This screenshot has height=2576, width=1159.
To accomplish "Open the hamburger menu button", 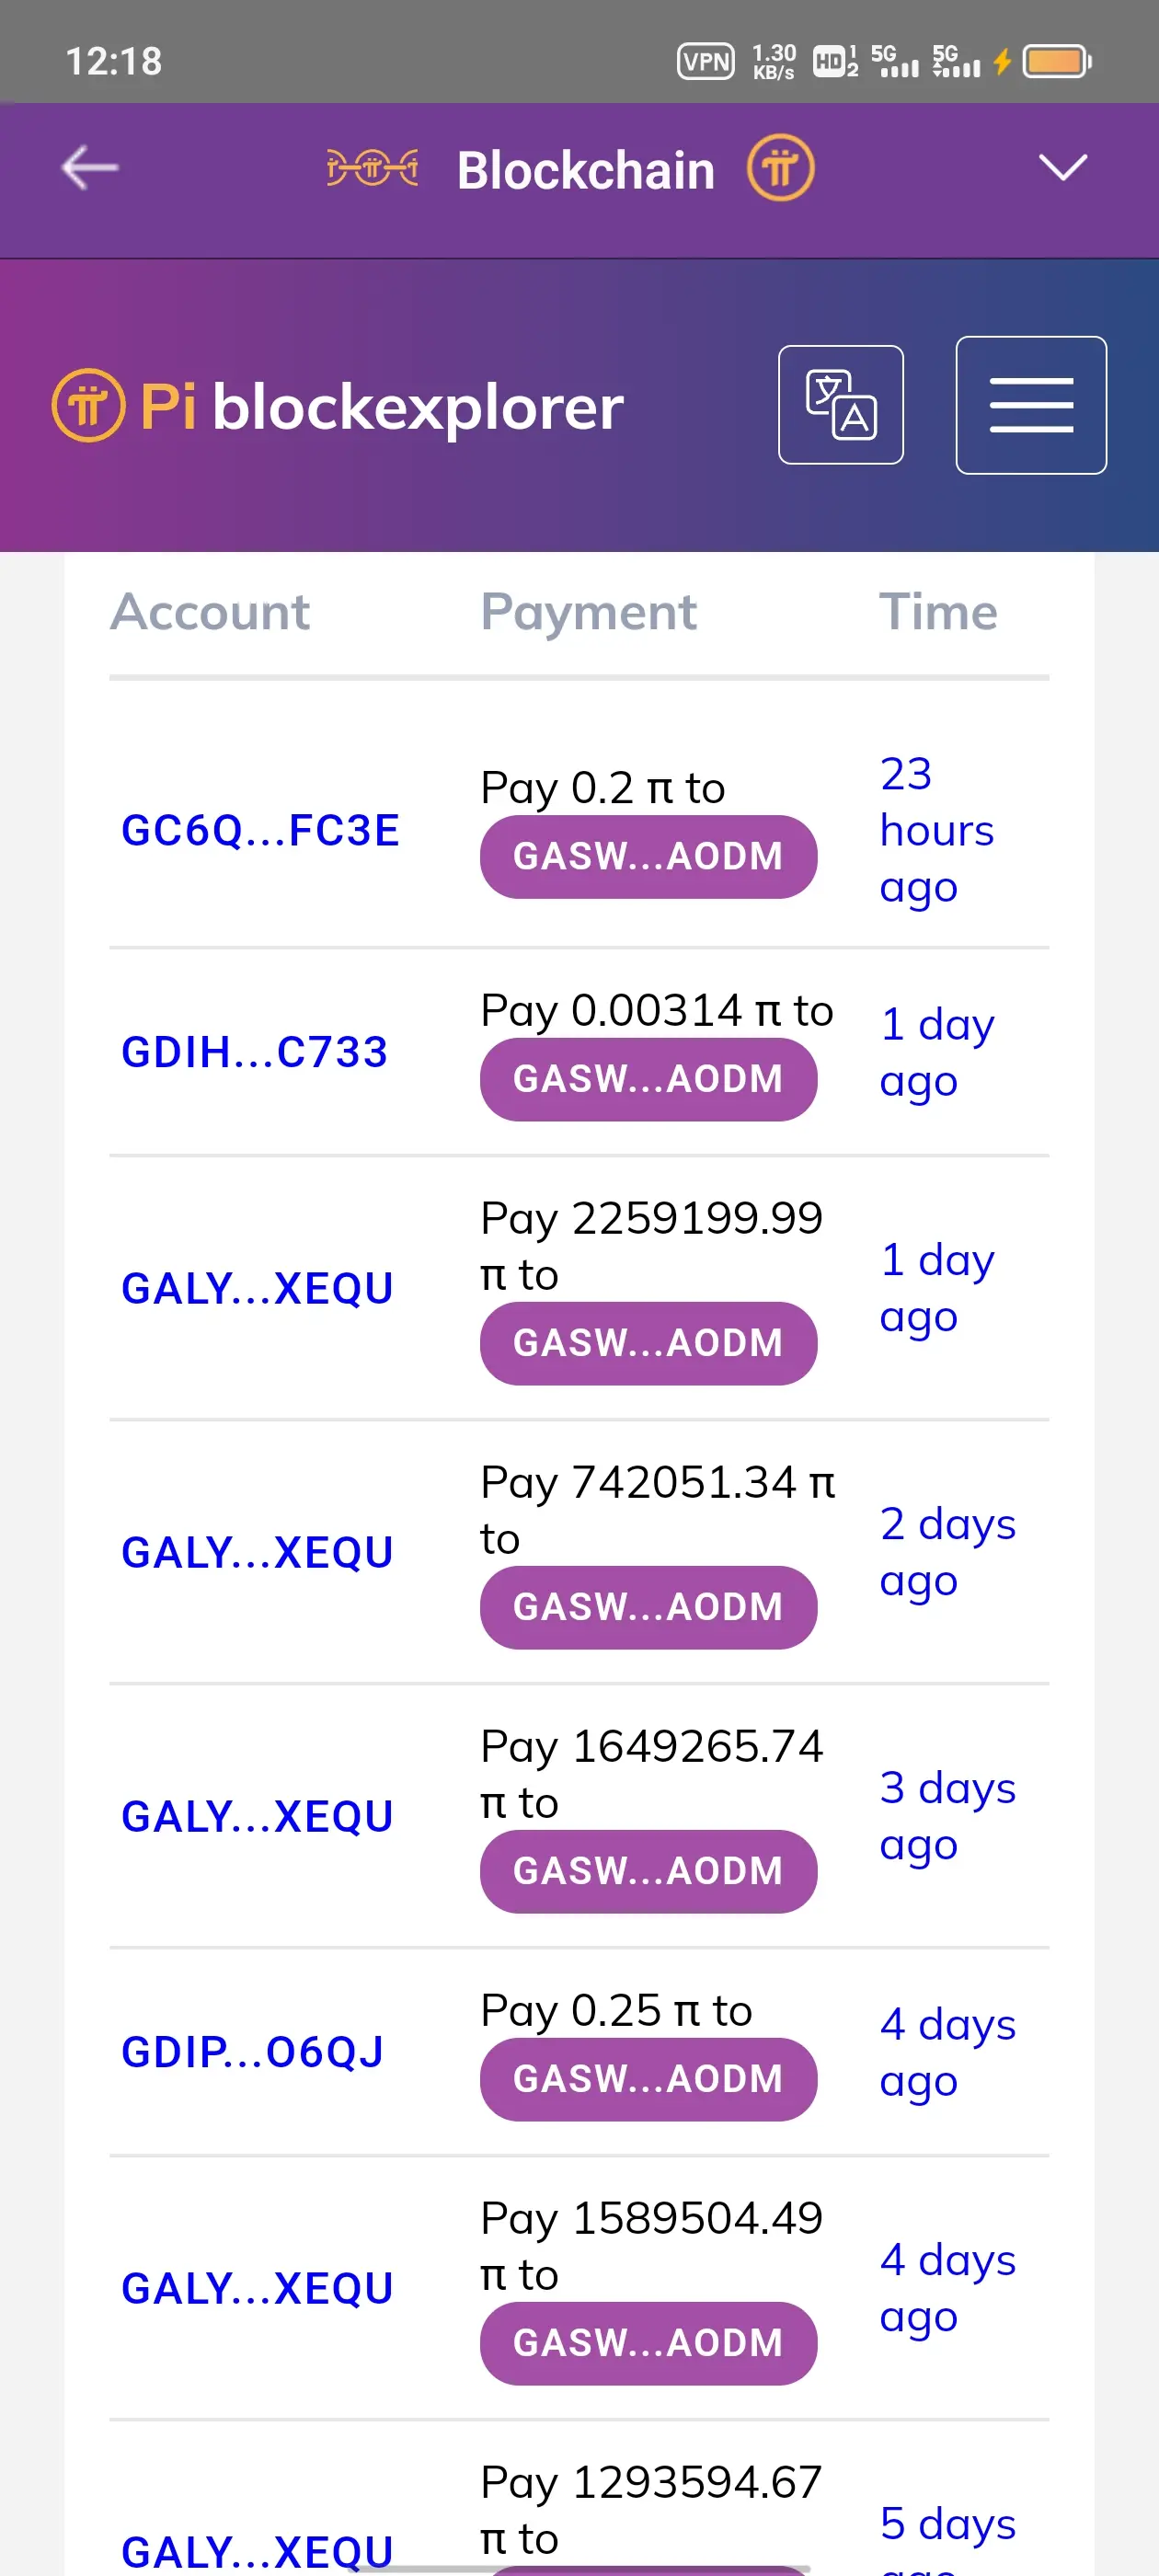I will [1031, 405].
